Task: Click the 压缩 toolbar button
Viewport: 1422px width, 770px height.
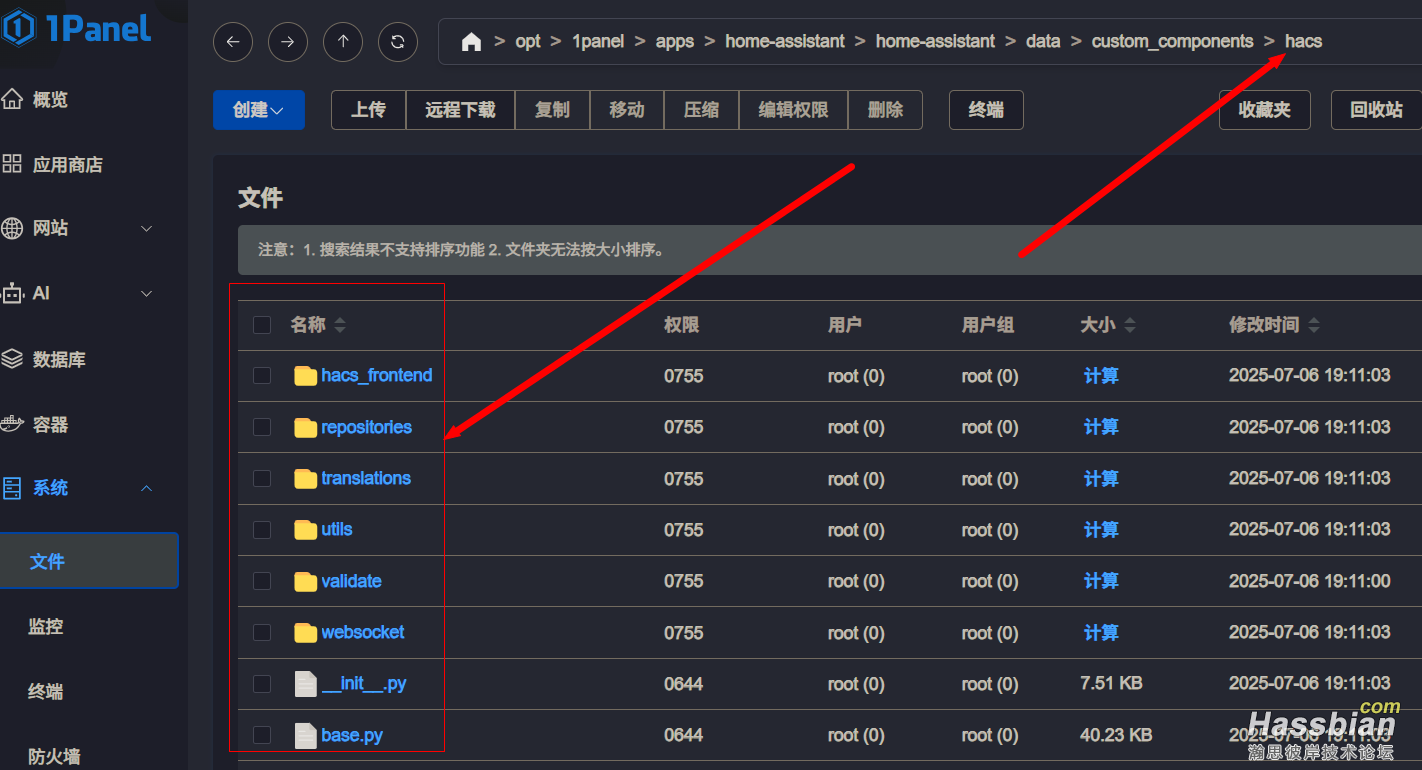Action: (701, 110)
